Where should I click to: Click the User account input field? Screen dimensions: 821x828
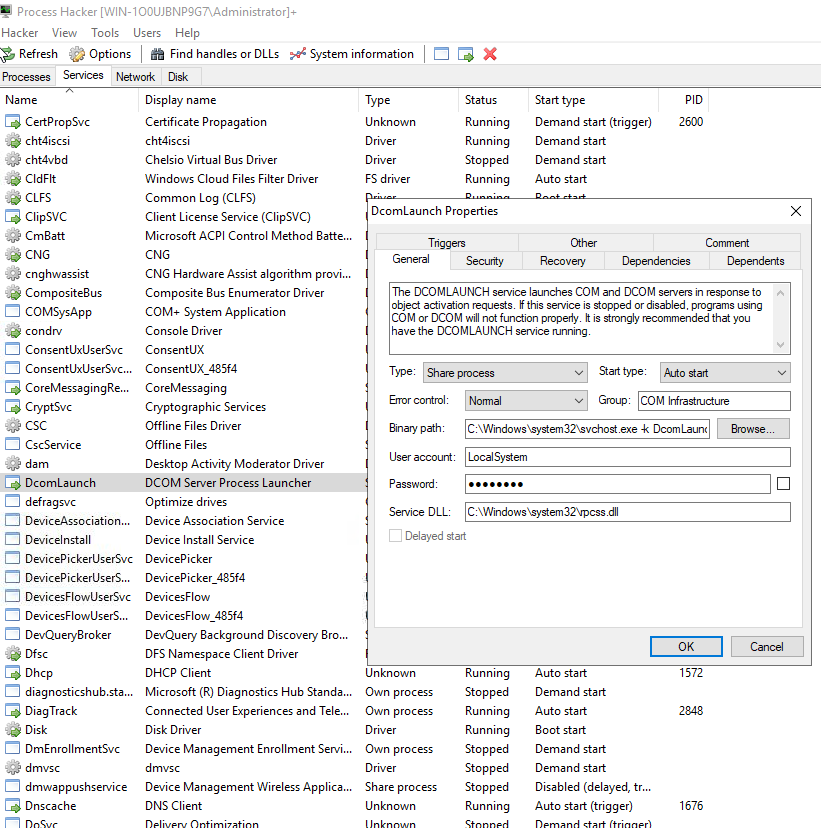627,457
